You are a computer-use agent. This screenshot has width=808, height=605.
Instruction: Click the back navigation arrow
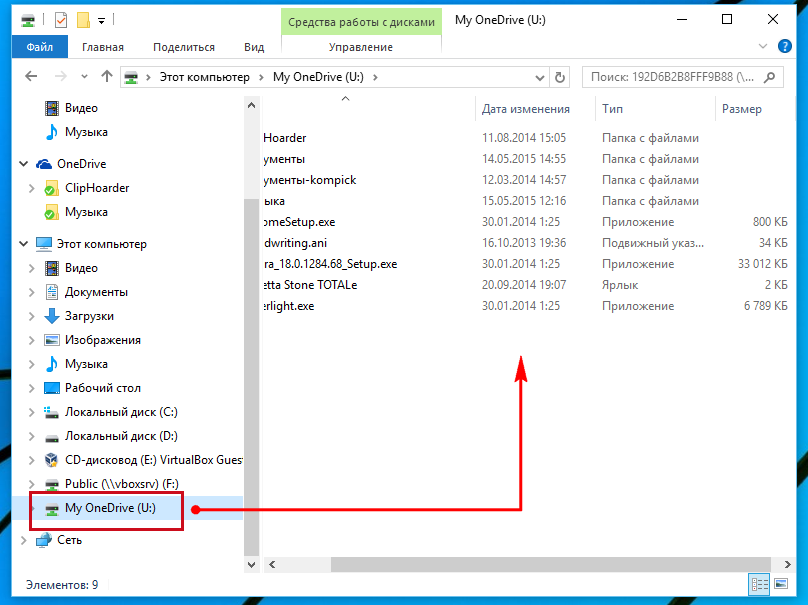click(x=31, y=77)
